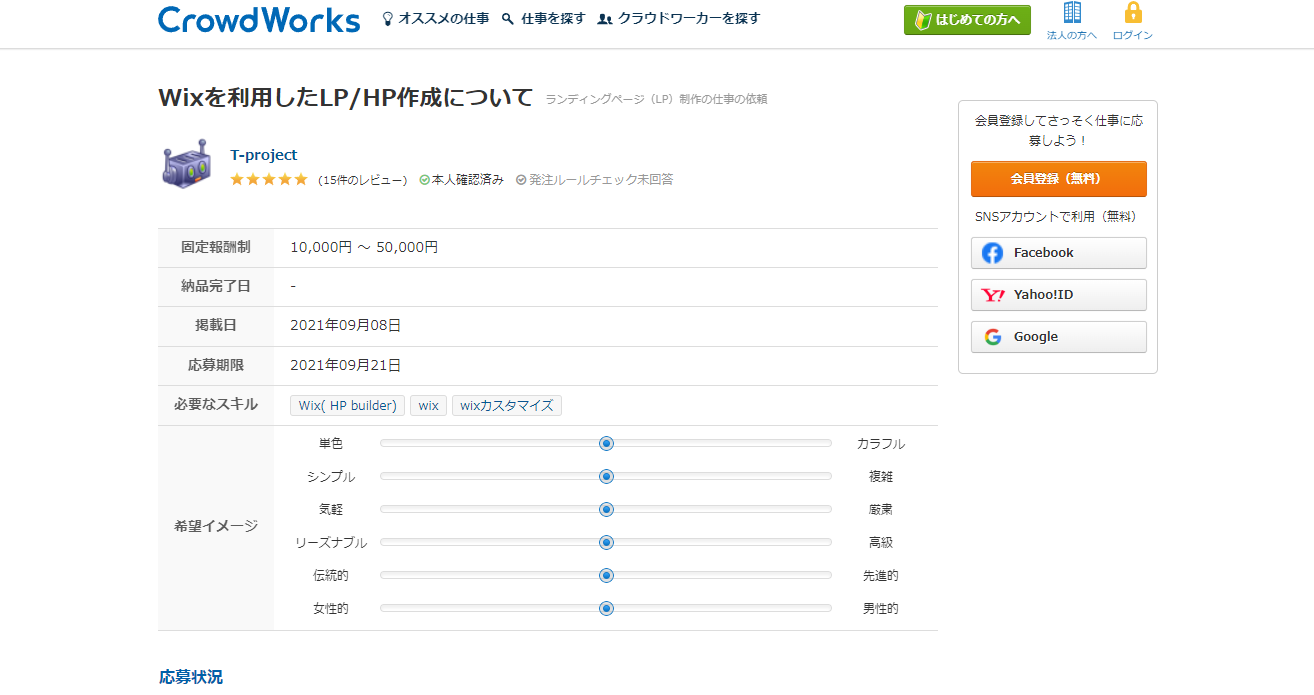
Task: Click the 気軽–厳粛 slider handle
Action: pos(606,509)
